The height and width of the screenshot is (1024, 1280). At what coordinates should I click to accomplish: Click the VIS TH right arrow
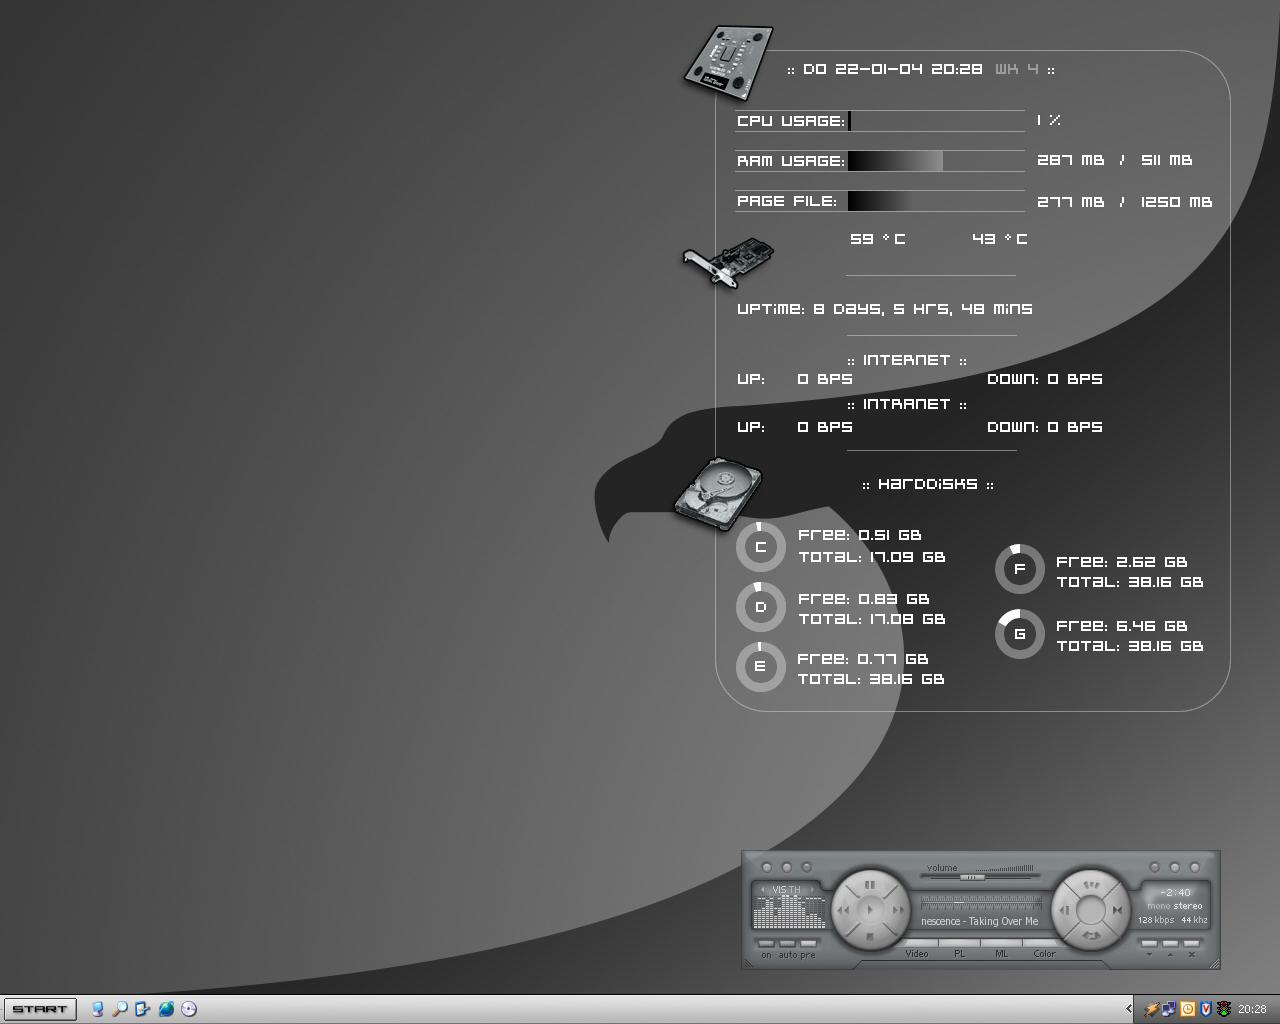pos(811,890)
